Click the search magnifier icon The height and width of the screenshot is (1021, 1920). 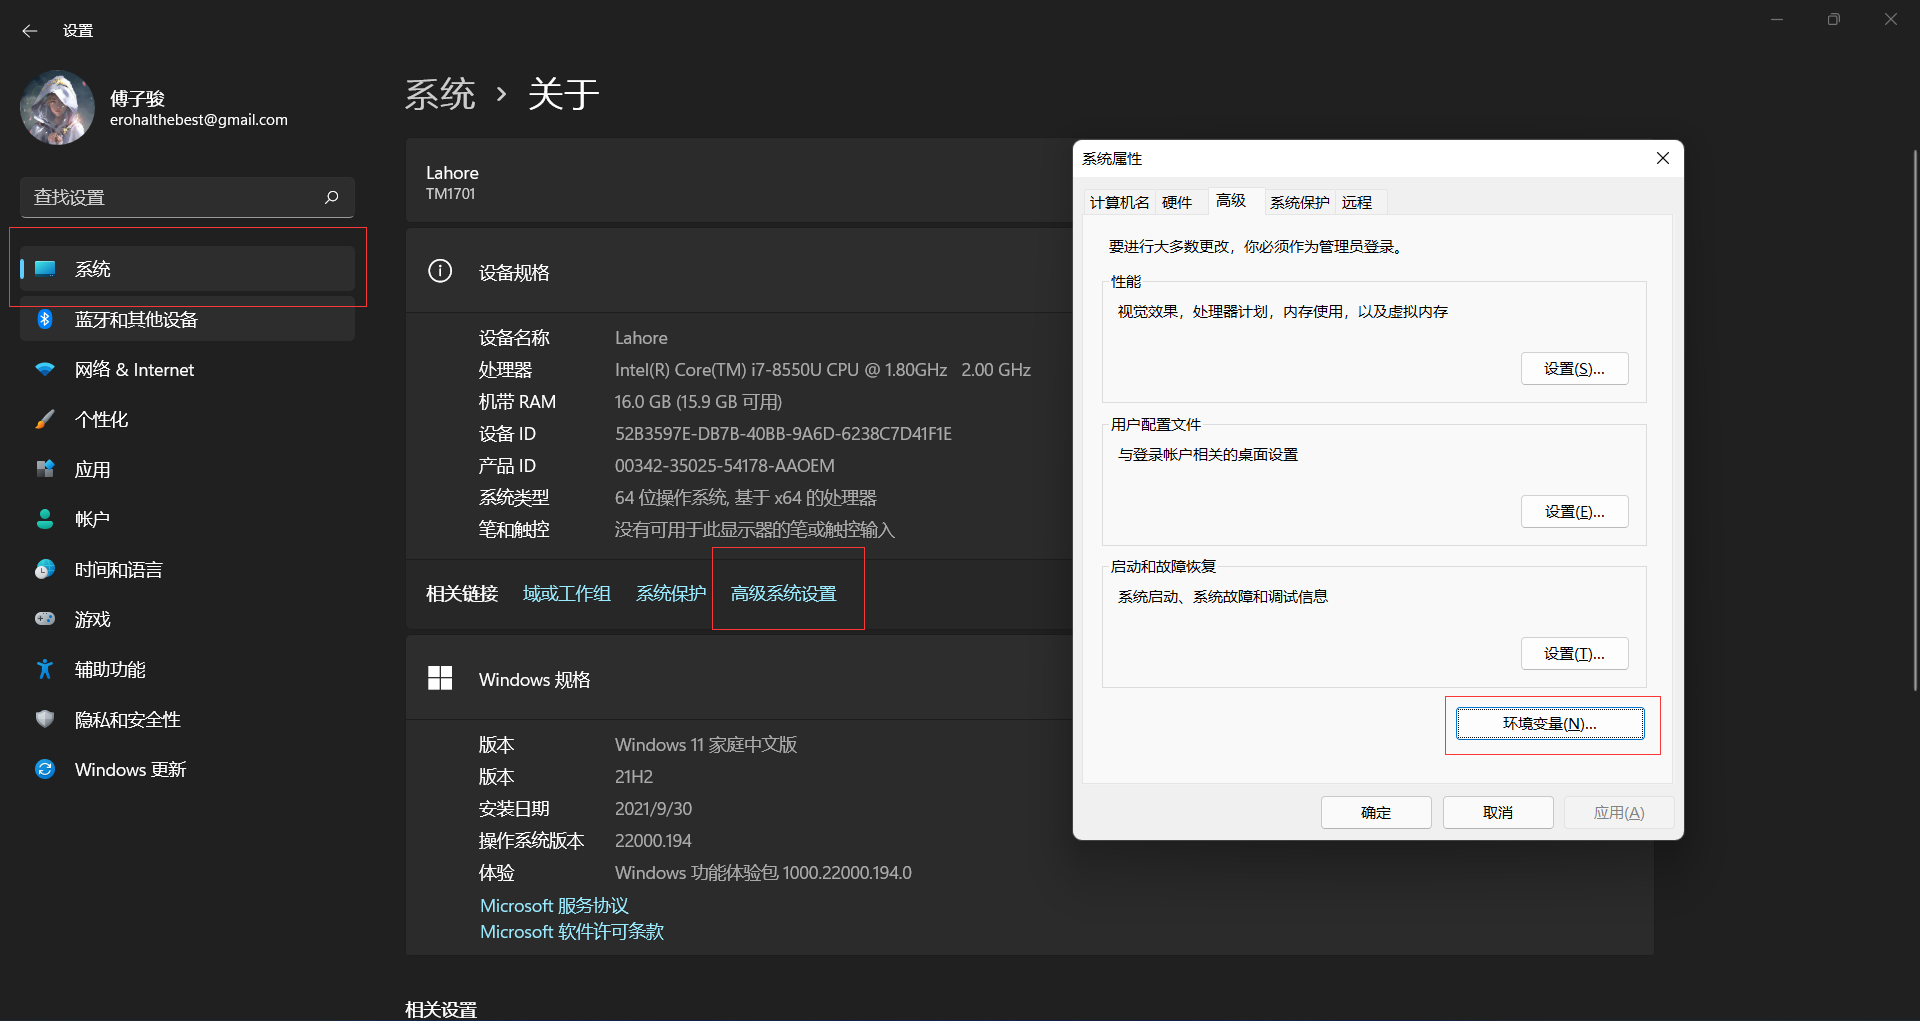(332, 197)
